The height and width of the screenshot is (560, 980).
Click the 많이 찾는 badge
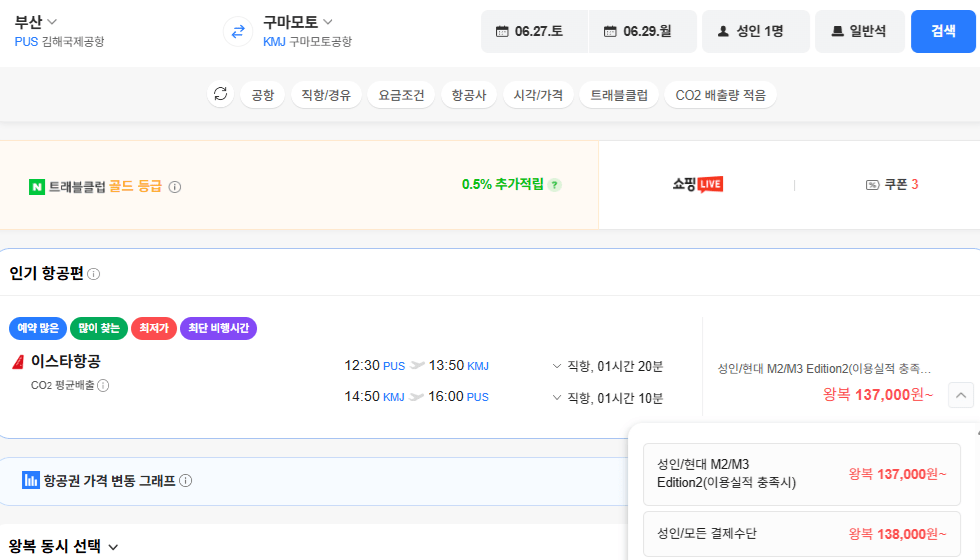tap(99, 328)
